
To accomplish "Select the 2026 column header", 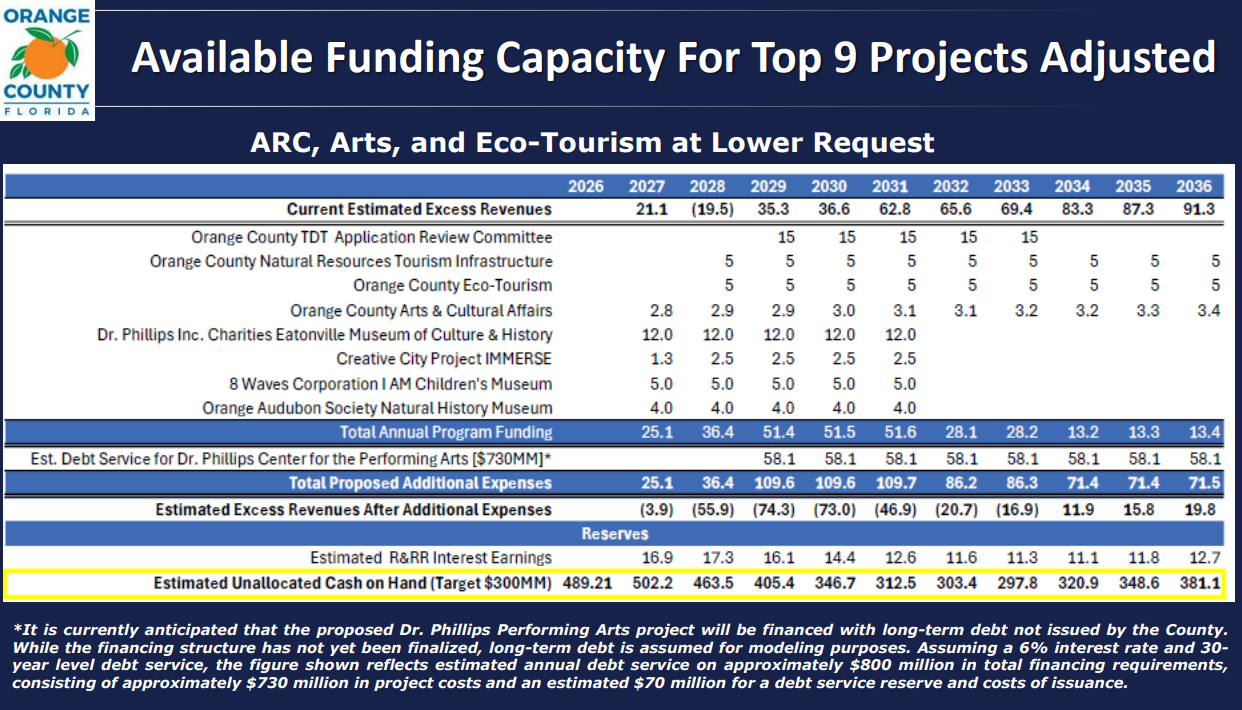I will pos(585,186).
